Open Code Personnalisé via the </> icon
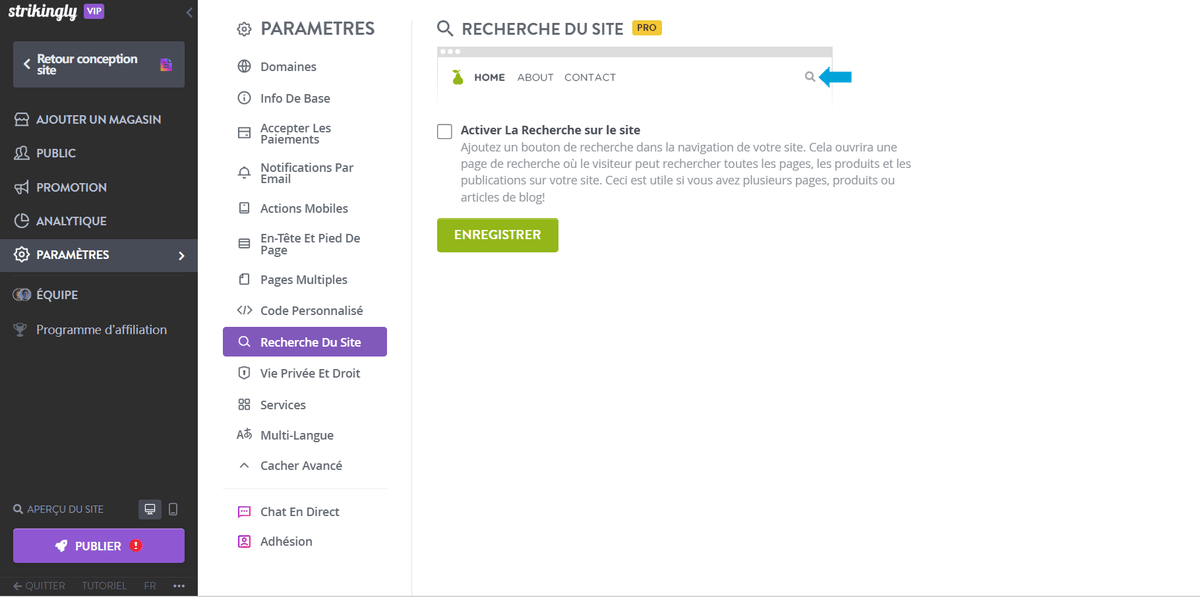Viewport: 1200px width, 597px height. [x=241, y=310]
